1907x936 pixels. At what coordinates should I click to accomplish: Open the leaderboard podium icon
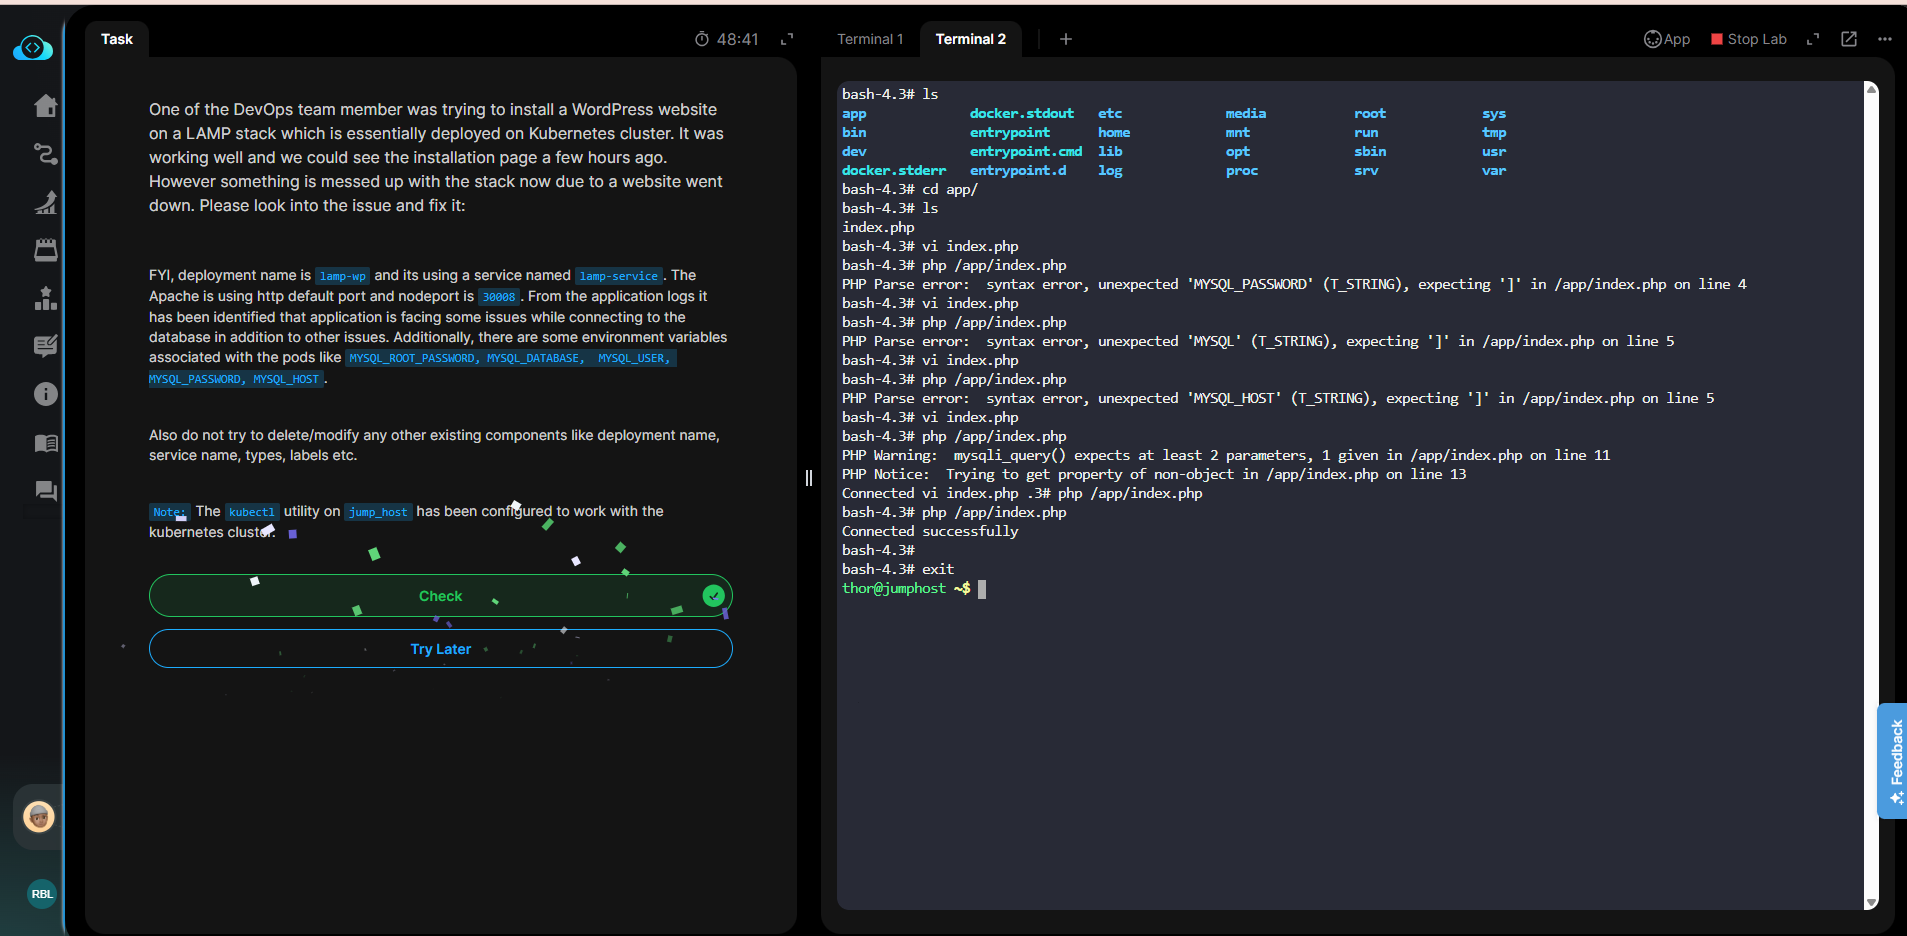pos(46,298)
